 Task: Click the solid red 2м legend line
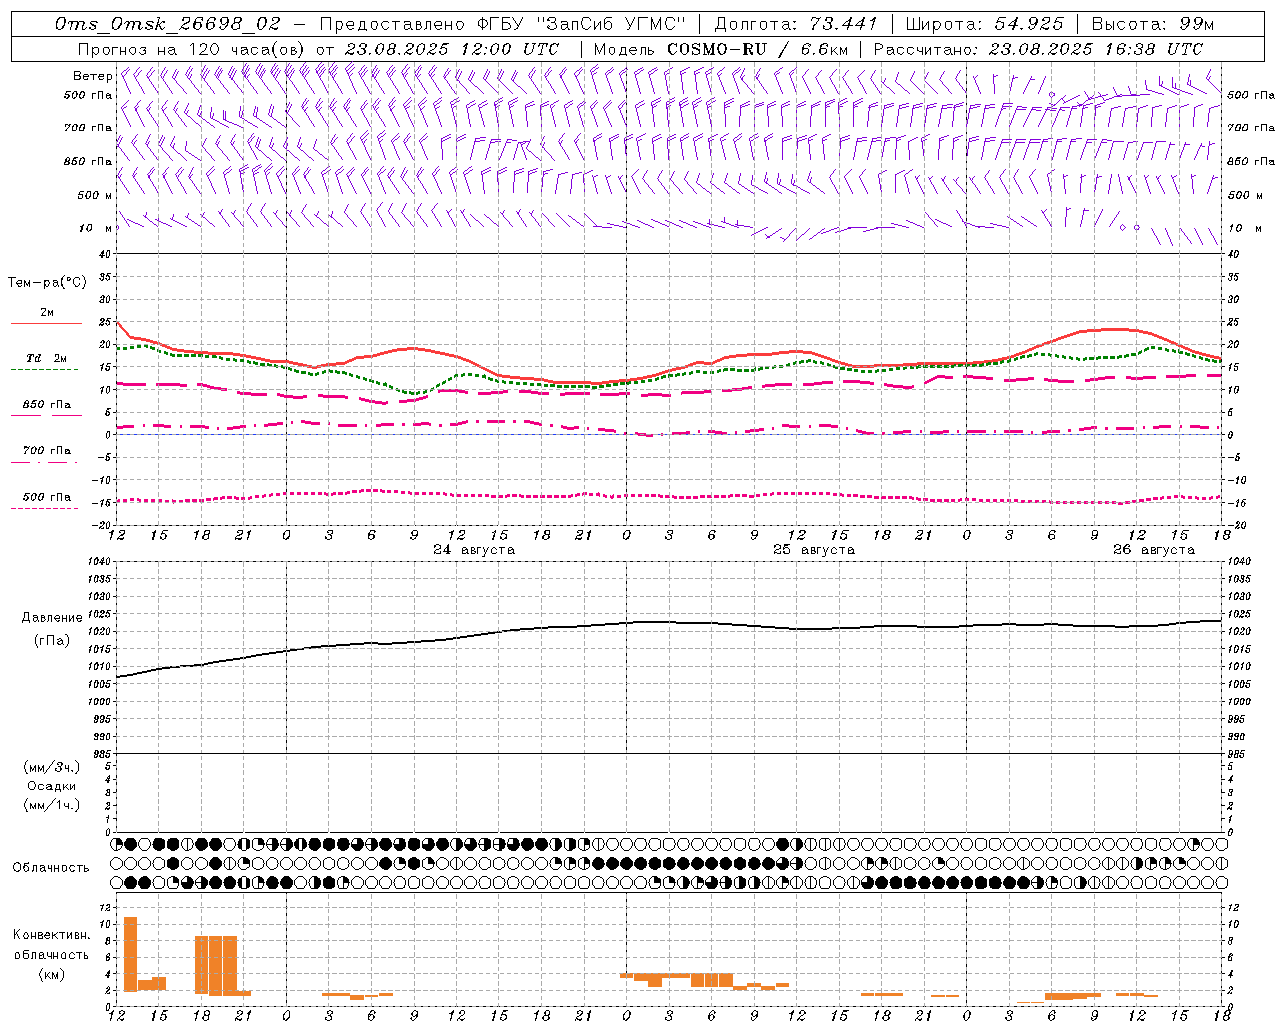tap(46, 323)
